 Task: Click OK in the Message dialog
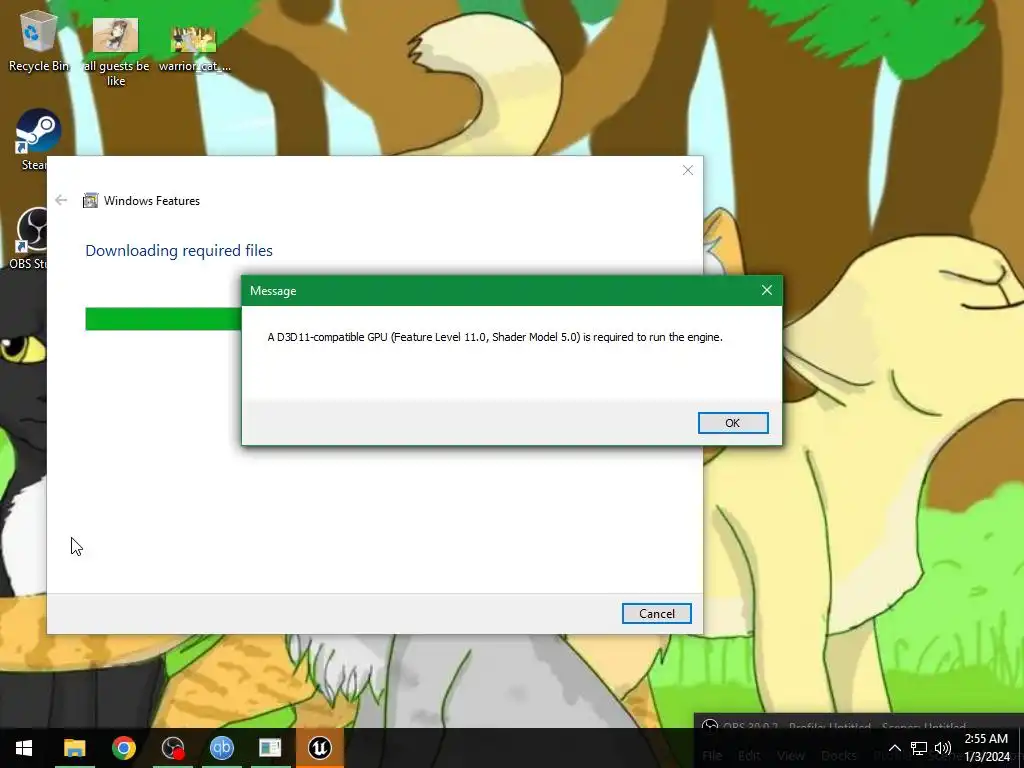click(x=733, y=423)
